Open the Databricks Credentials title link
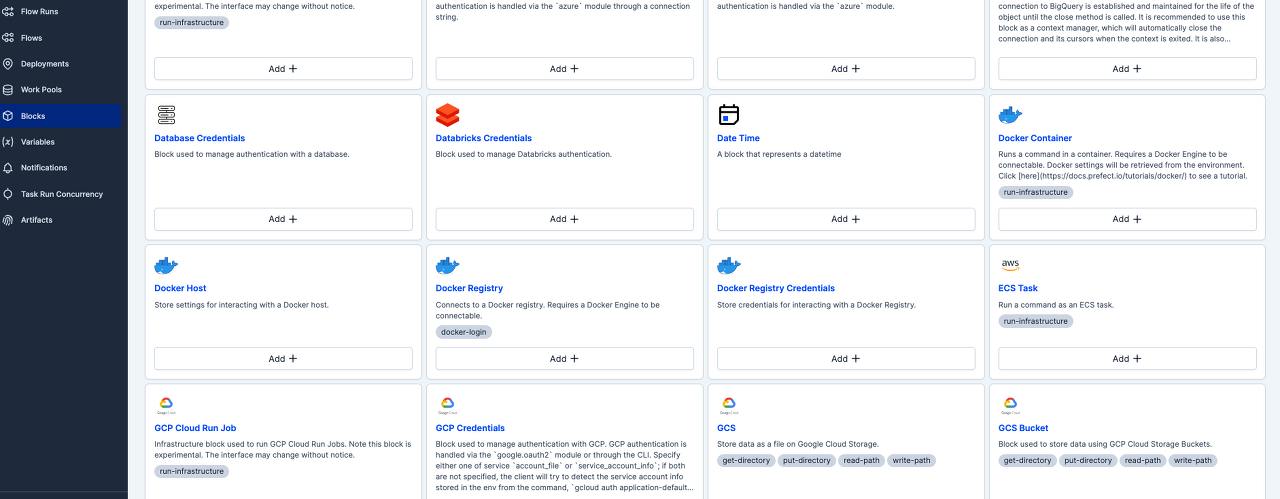Screen dimensions: 1280x499 pyautogui.click(x=484, y=138)
